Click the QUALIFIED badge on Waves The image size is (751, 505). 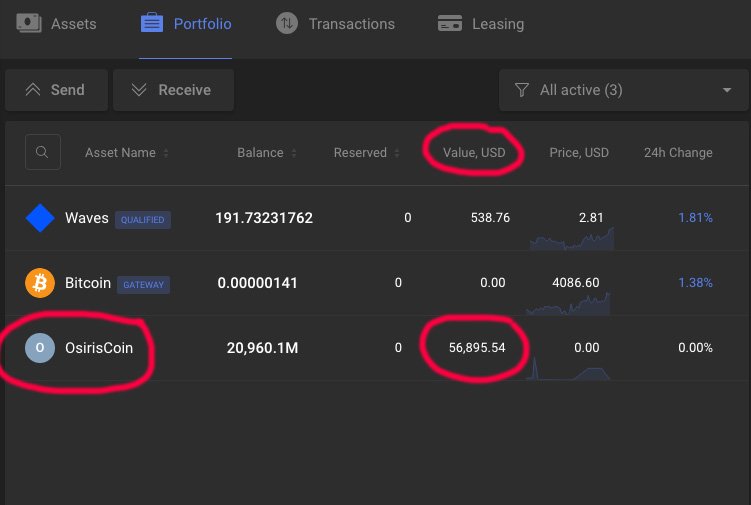[x=143, y=220]
